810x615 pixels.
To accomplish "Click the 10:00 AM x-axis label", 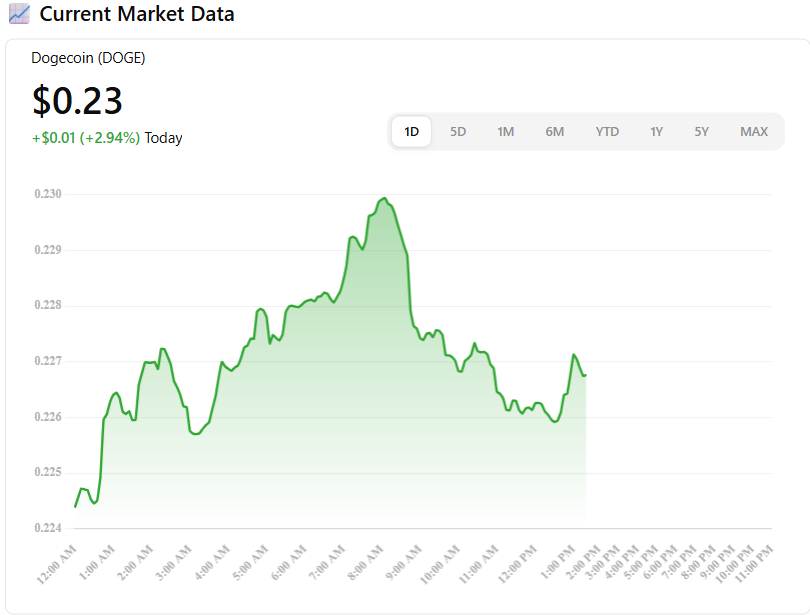I will (440, 564).
